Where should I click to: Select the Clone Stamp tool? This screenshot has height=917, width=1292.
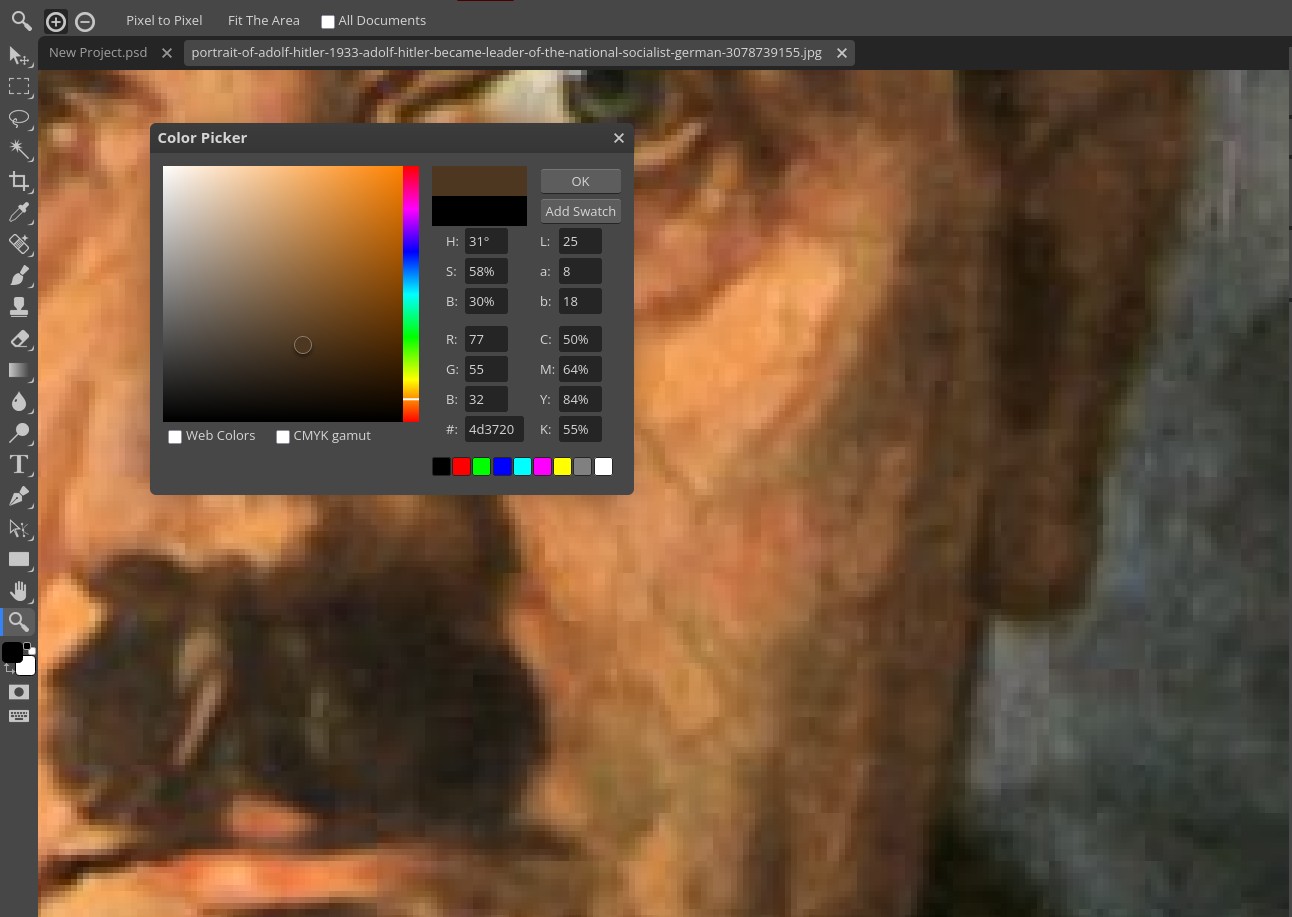19,307
